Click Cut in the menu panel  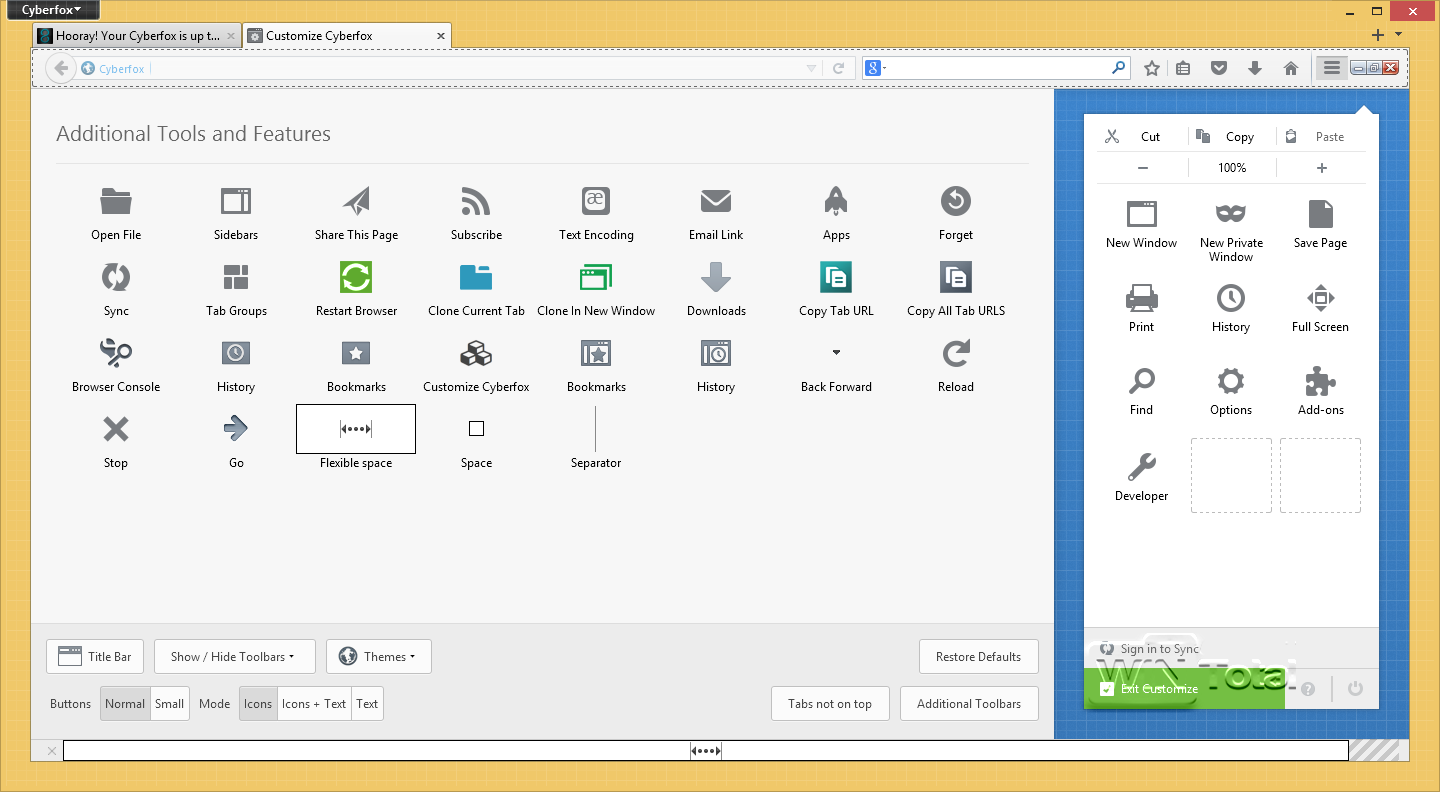click(x=1140, y=137)
